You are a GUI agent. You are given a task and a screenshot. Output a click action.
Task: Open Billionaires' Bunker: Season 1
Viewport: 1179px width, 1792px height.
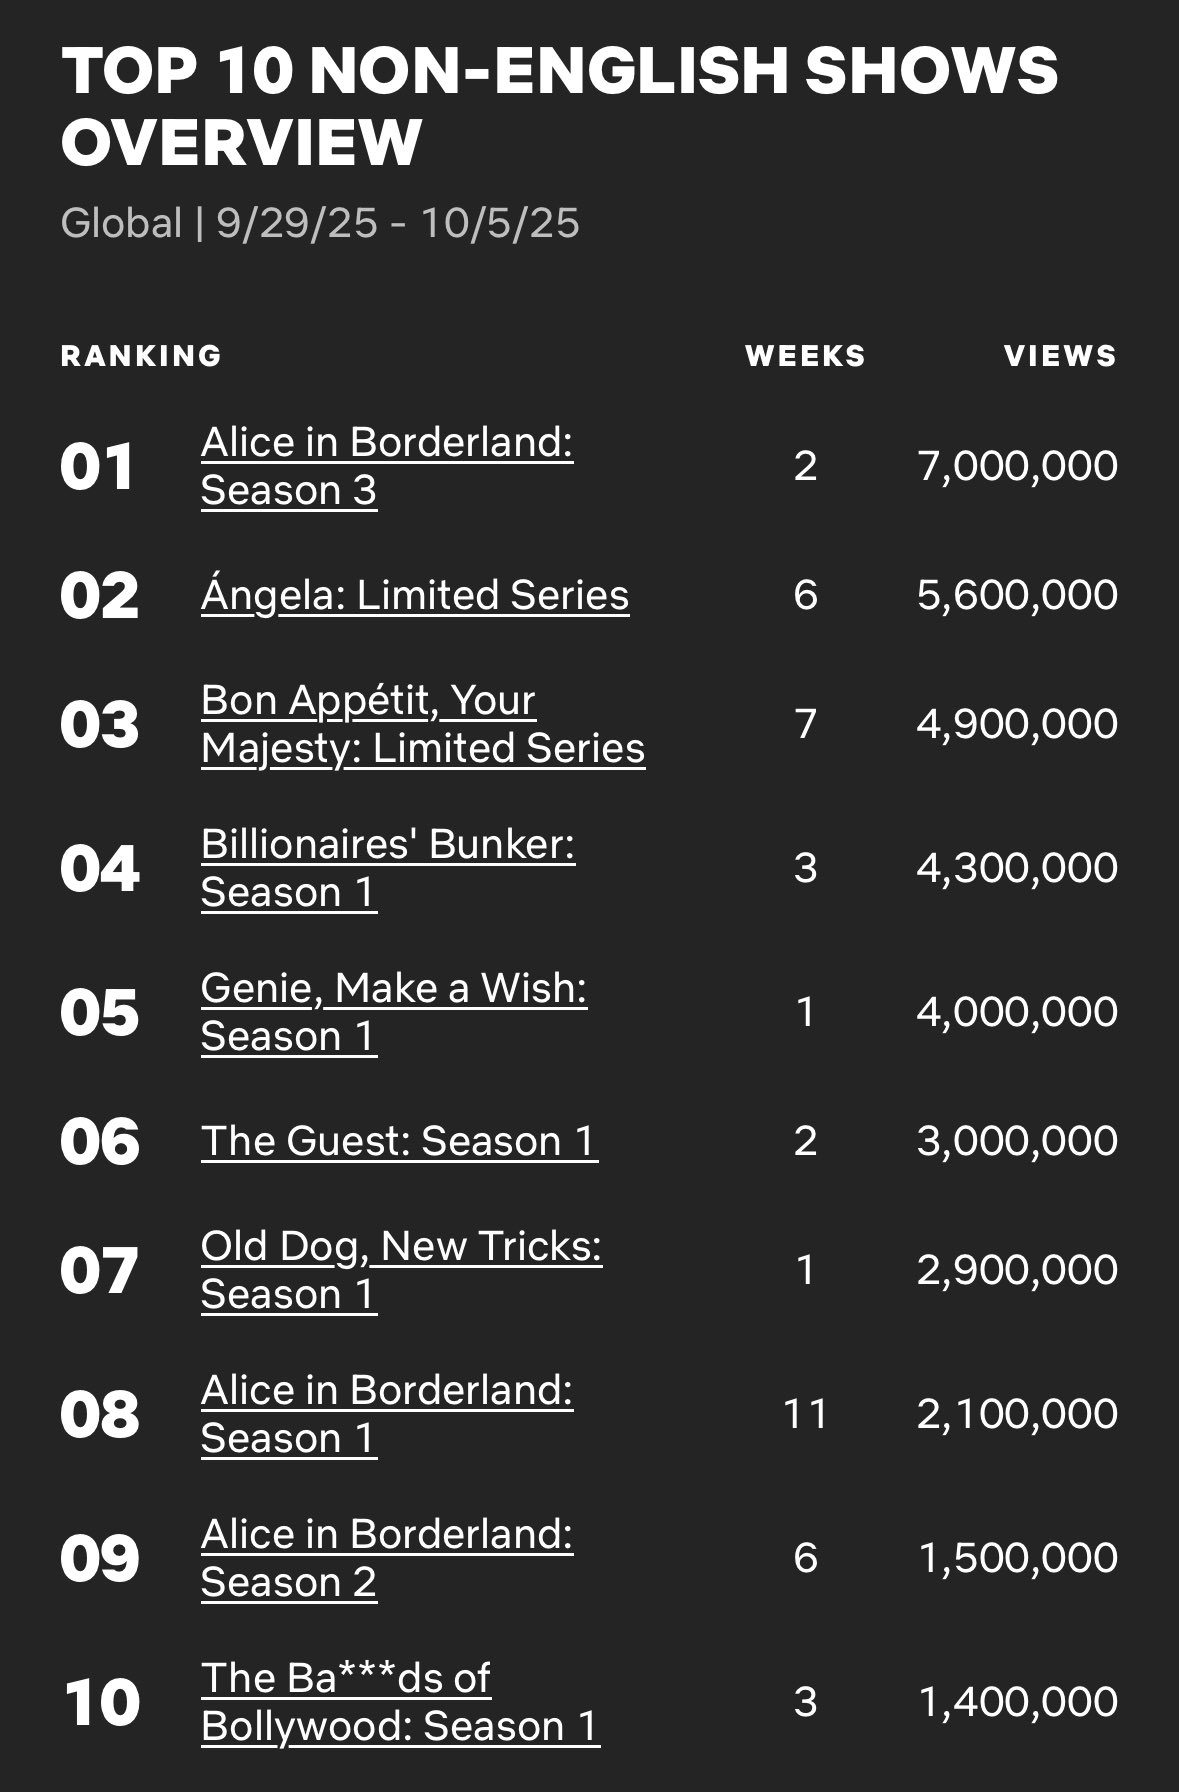[387, 868]
